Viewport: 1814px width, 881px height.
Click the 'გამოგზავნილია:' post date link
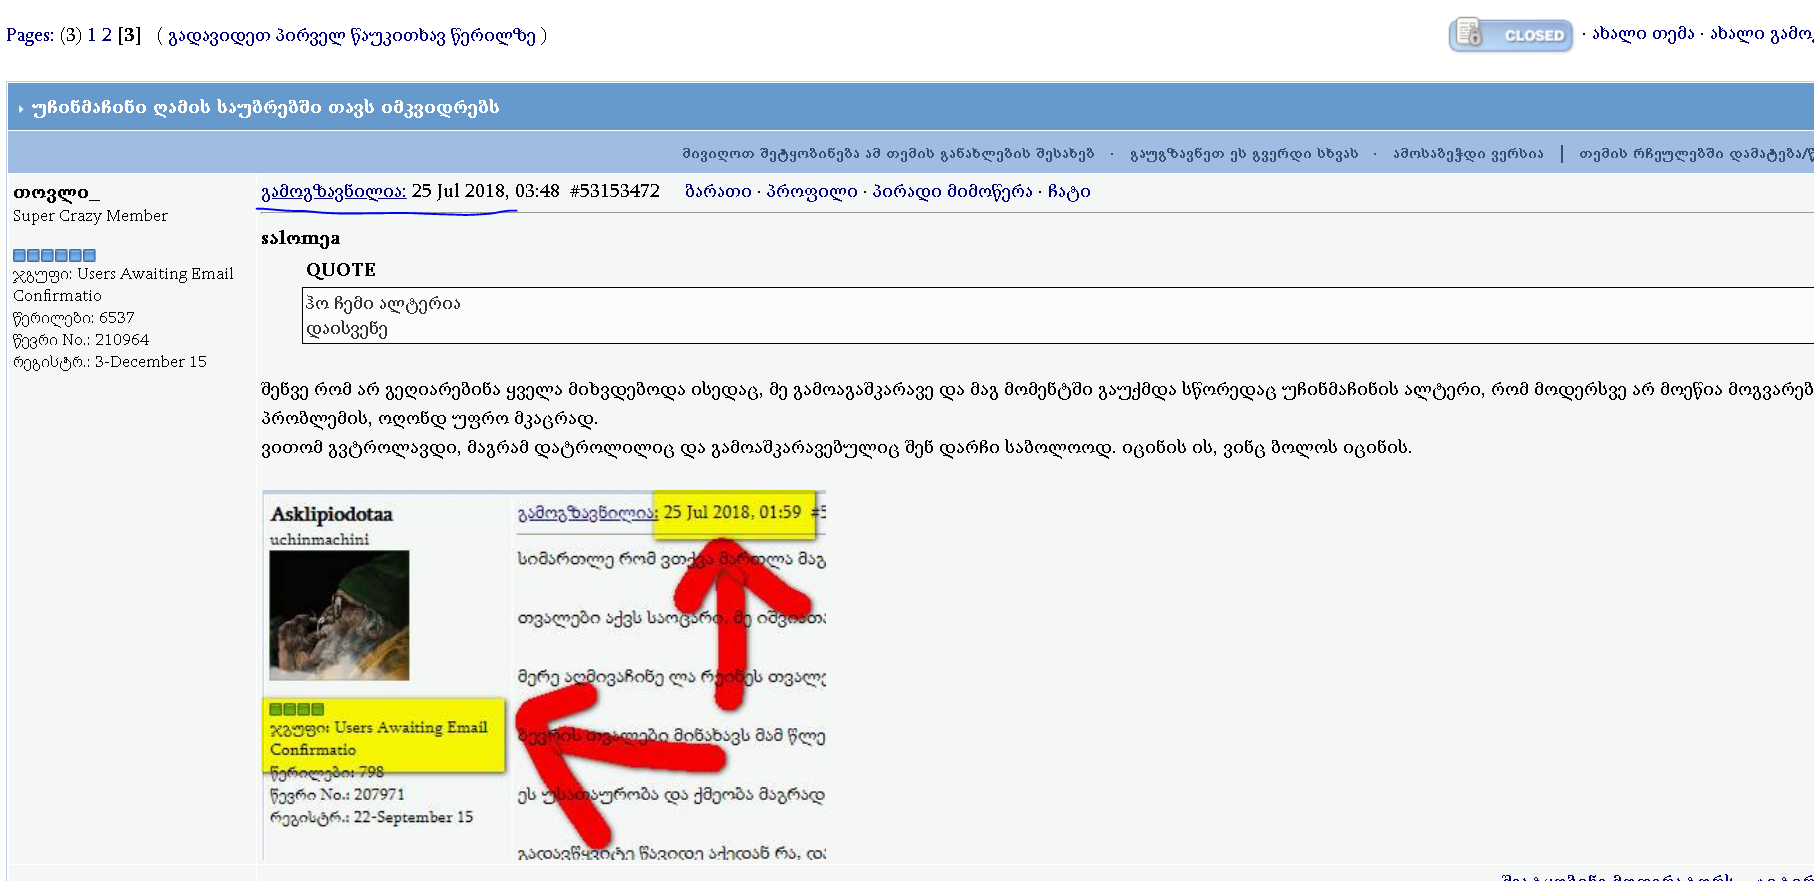point(333,191)
